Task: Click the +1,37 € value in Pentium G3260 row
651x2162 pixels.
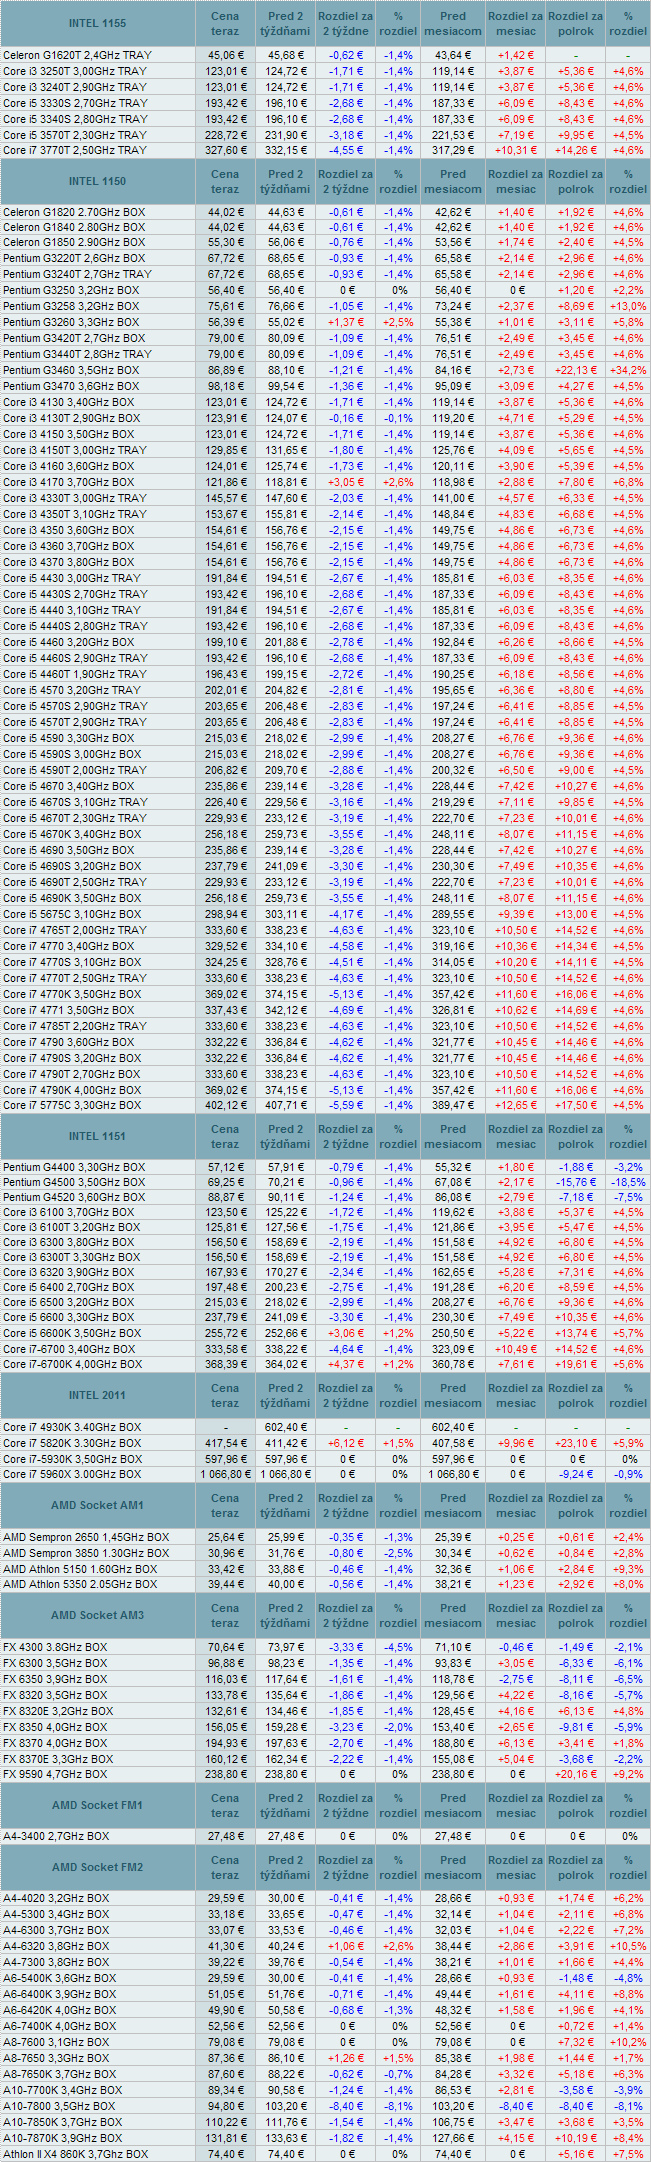Action: (x=347, y=322)
